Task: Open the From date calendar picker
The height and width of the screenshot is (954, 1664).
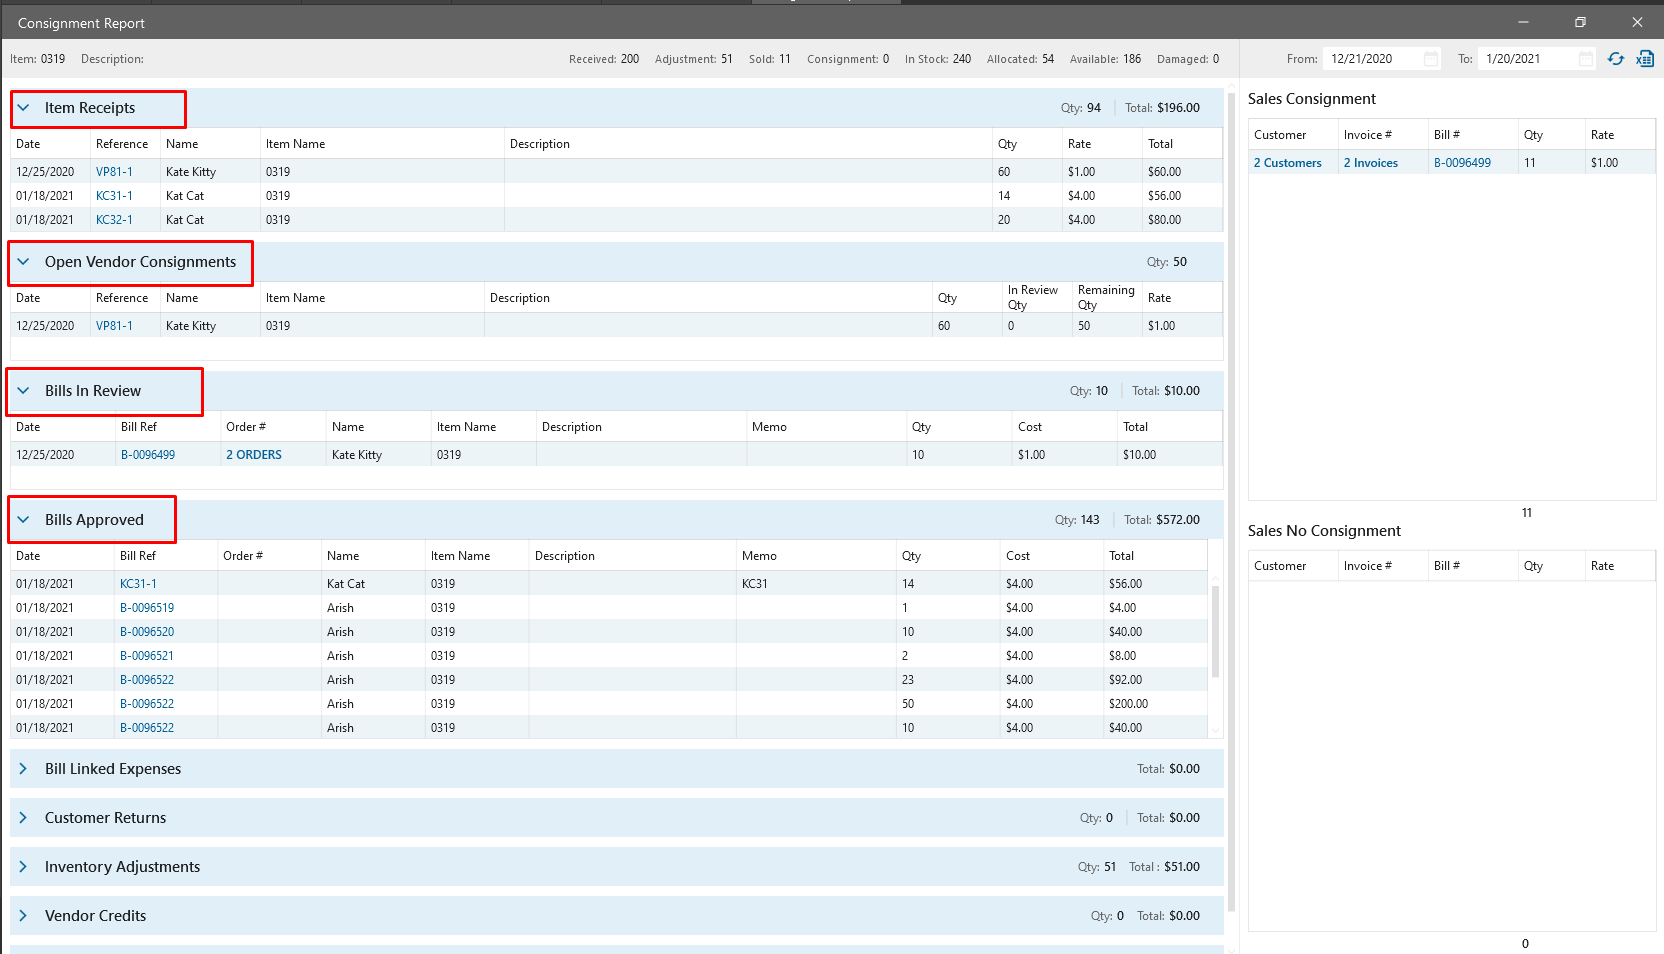Action: click(x=1431, y=59)
